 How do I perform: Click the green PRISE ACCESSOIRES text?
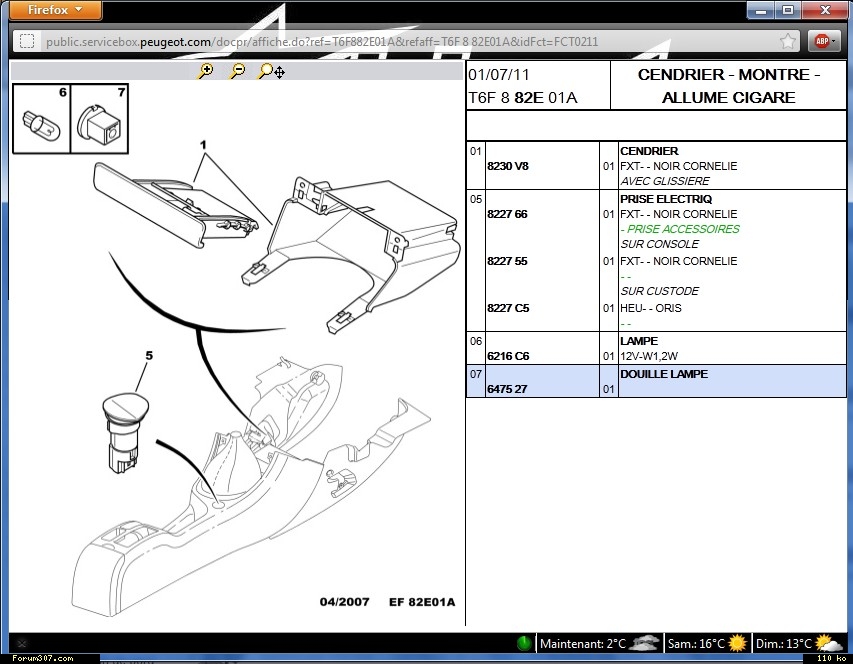pos(680,229)
